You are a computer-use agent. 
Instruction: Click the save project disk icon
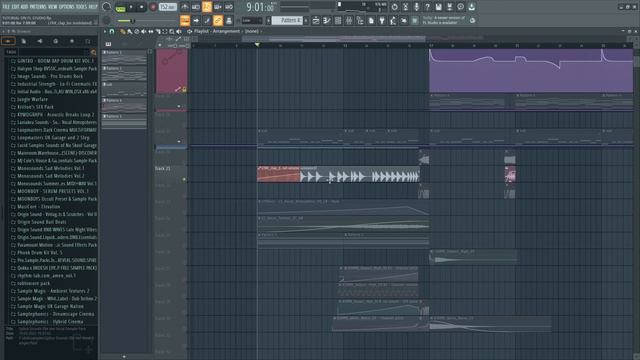(x=438, y=7)
